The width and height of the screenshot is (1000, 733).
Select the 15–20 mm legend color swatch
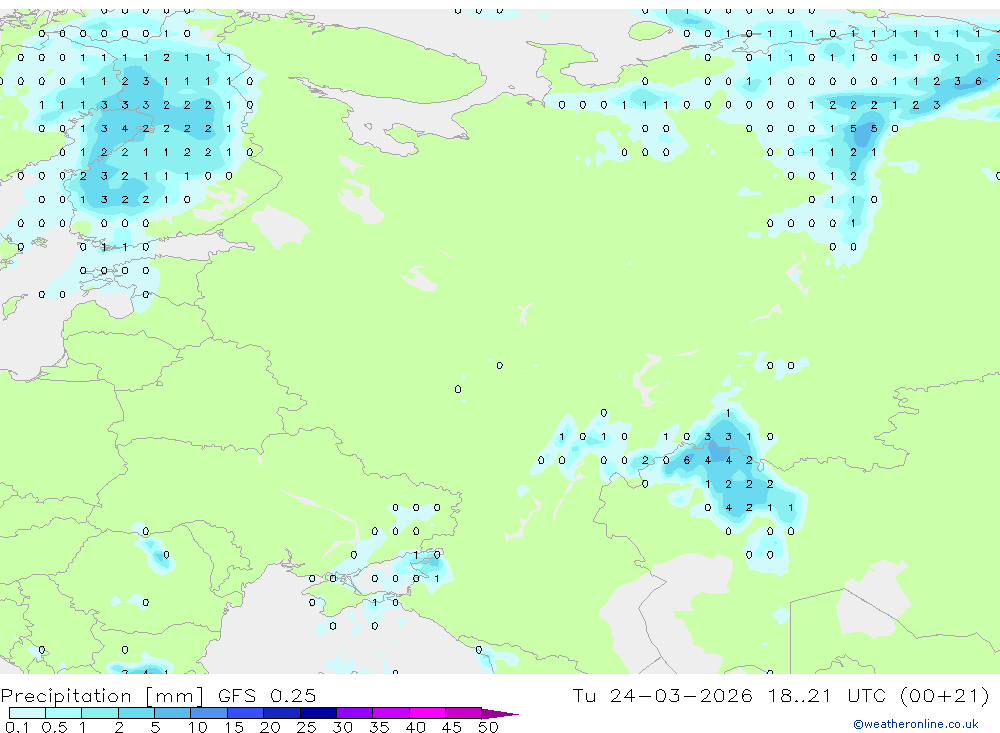click(246, 713)
